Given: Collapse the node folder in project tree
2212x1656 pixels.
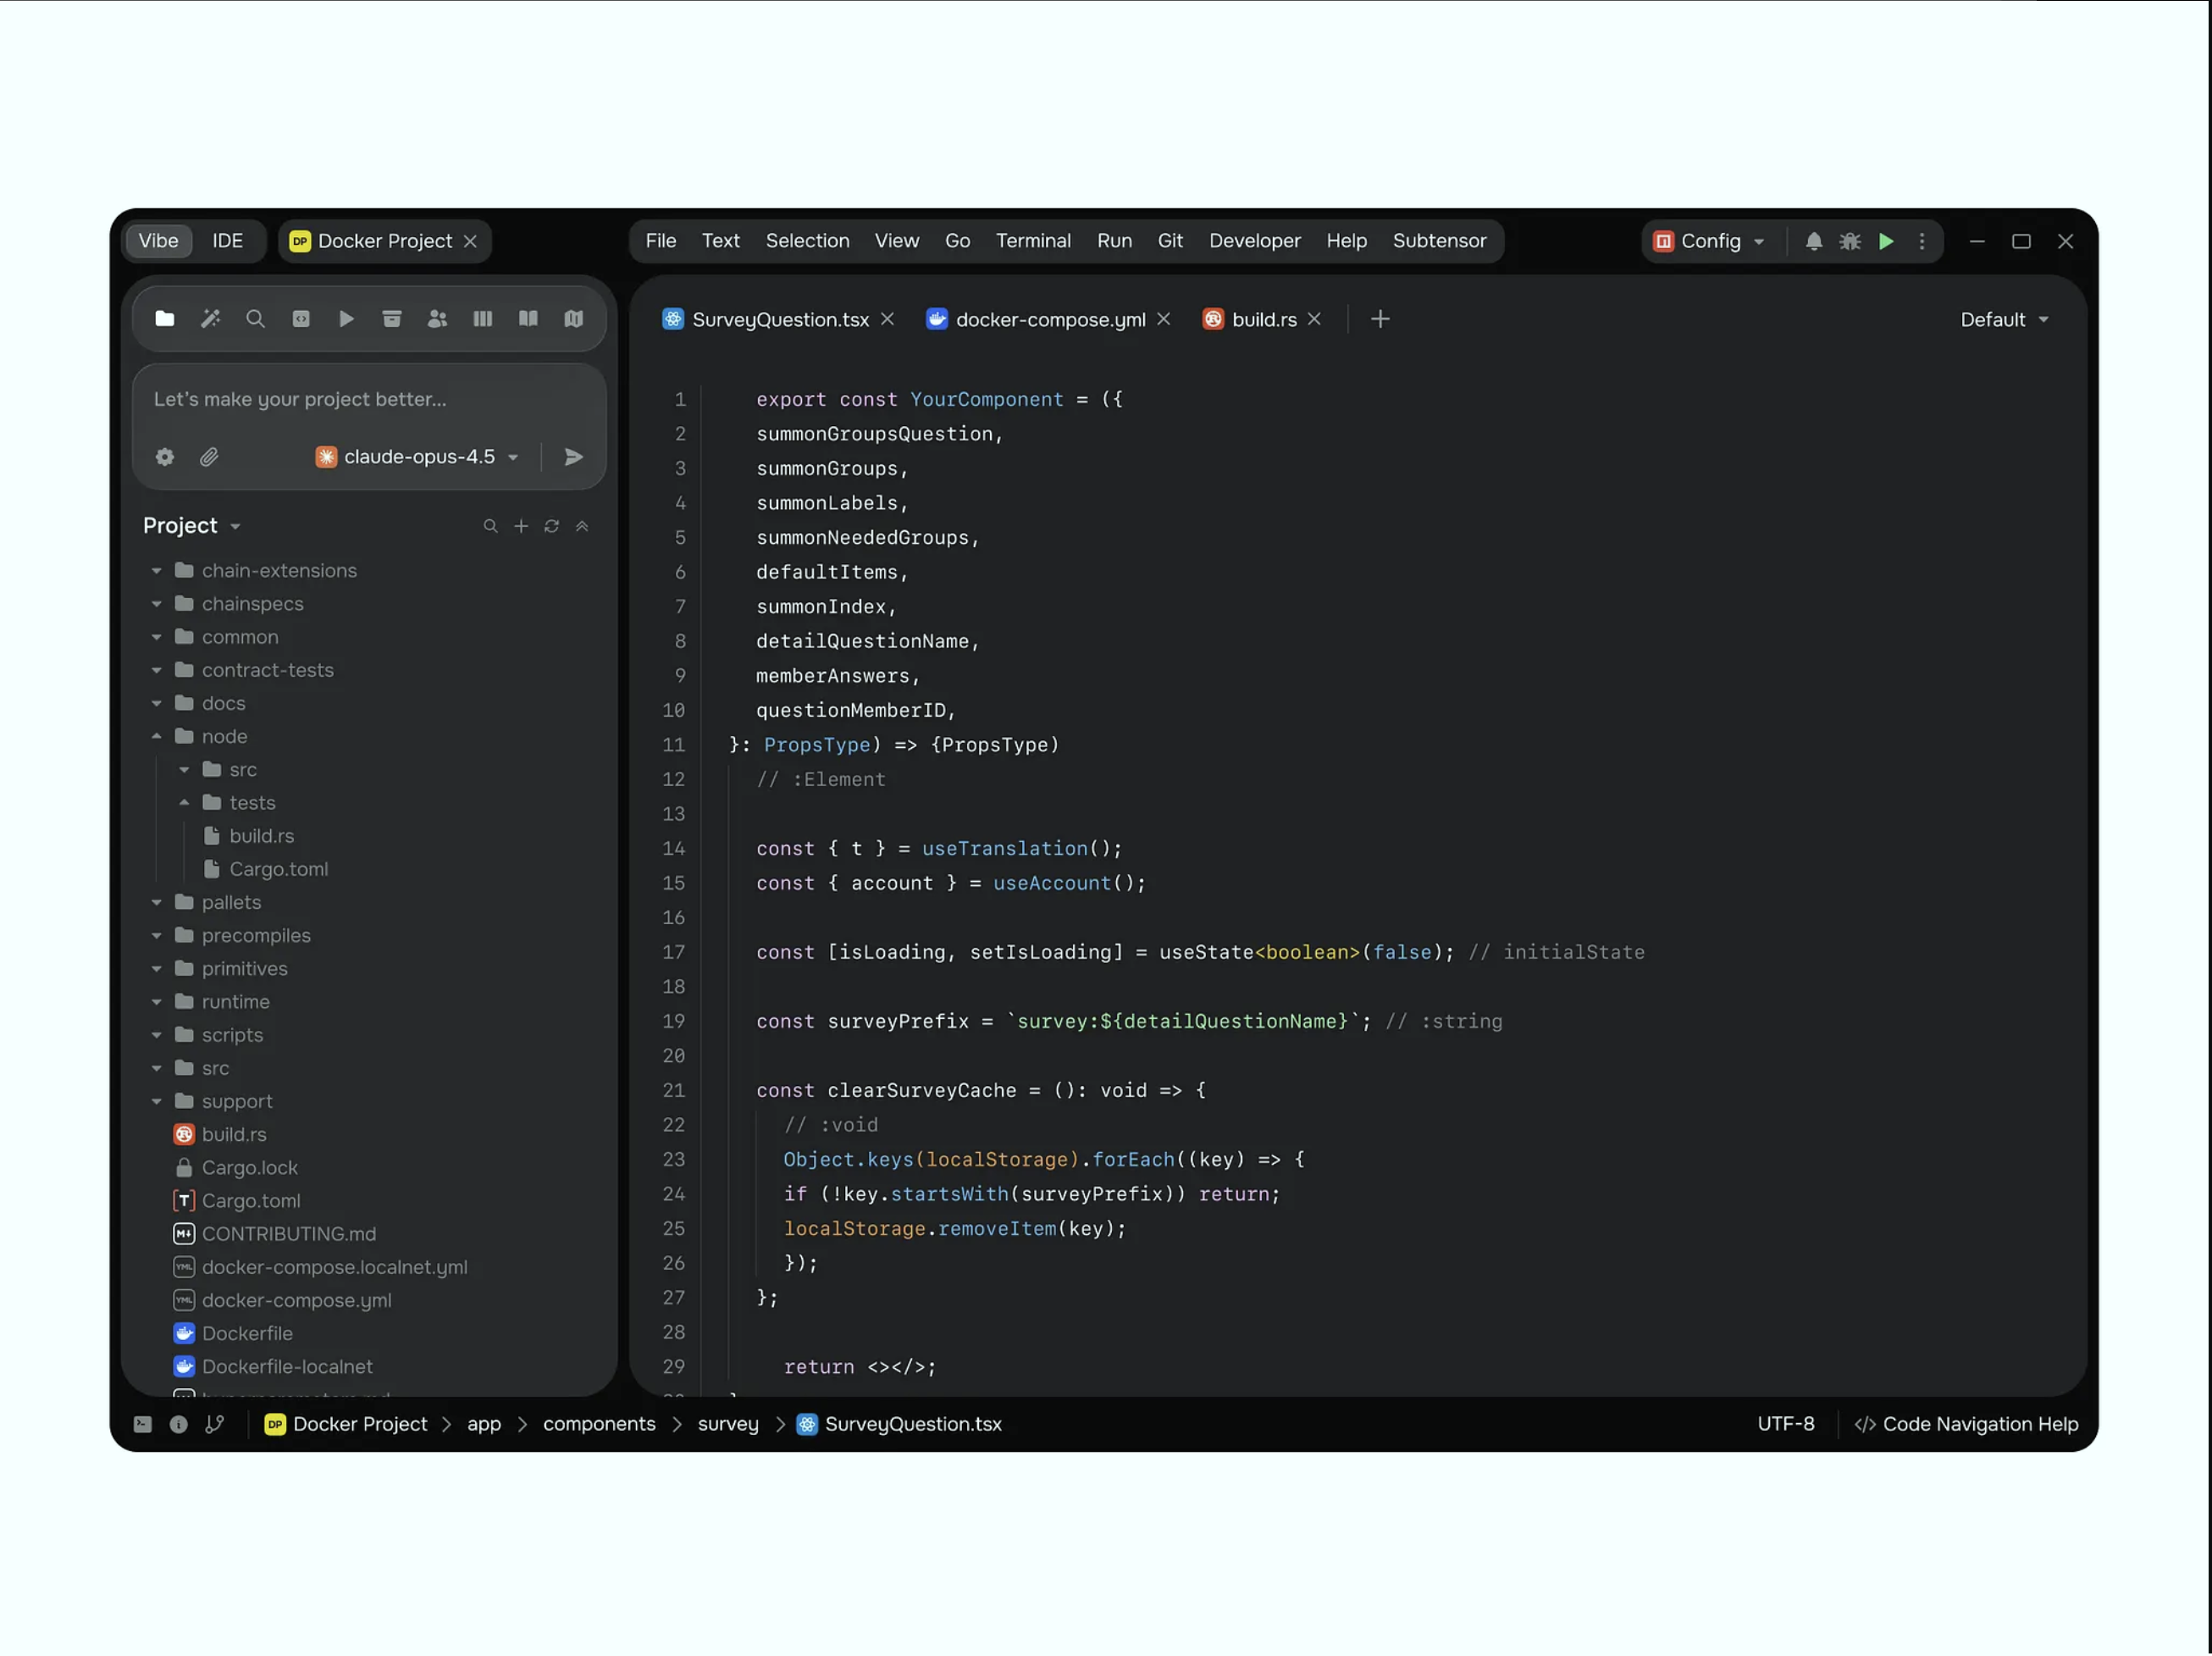Looking at the screenshot, I should [x=157, y=736].
